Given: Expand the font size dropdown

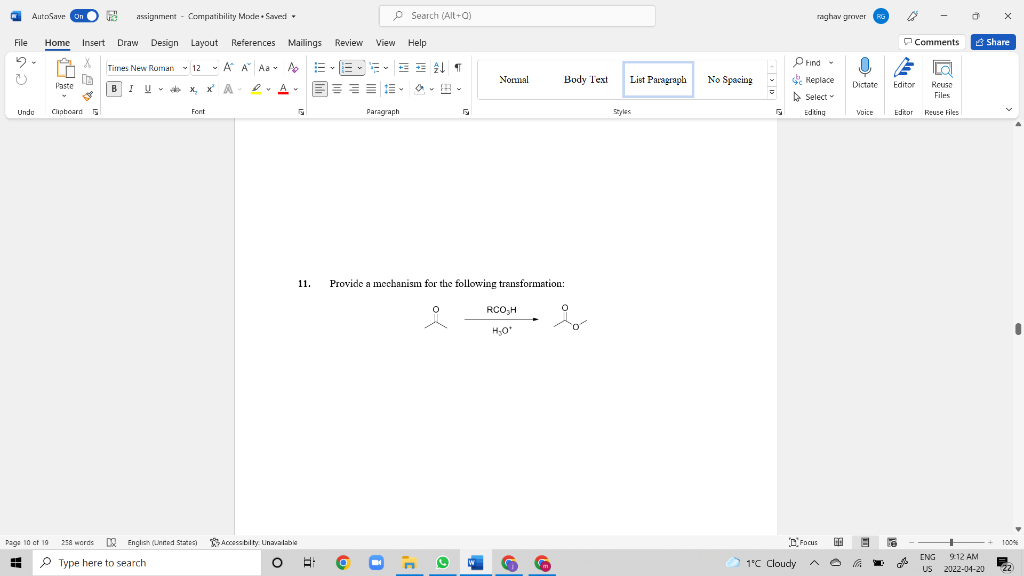Looking at the screenshot, I should (x=214, y=68).
